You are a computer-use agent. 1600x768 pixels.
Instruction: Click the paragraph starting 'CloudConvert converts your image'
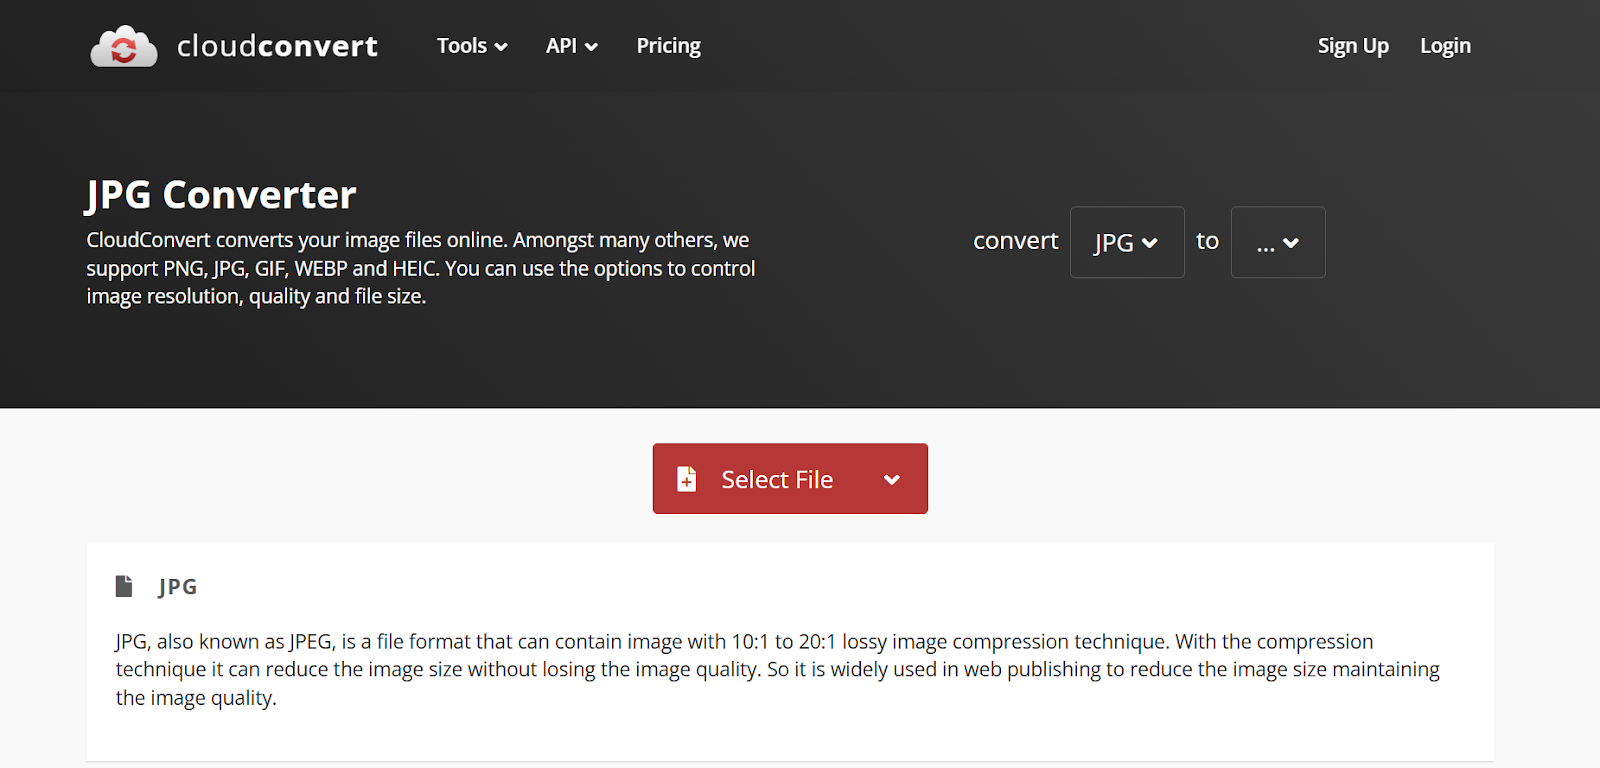point(421,268)
